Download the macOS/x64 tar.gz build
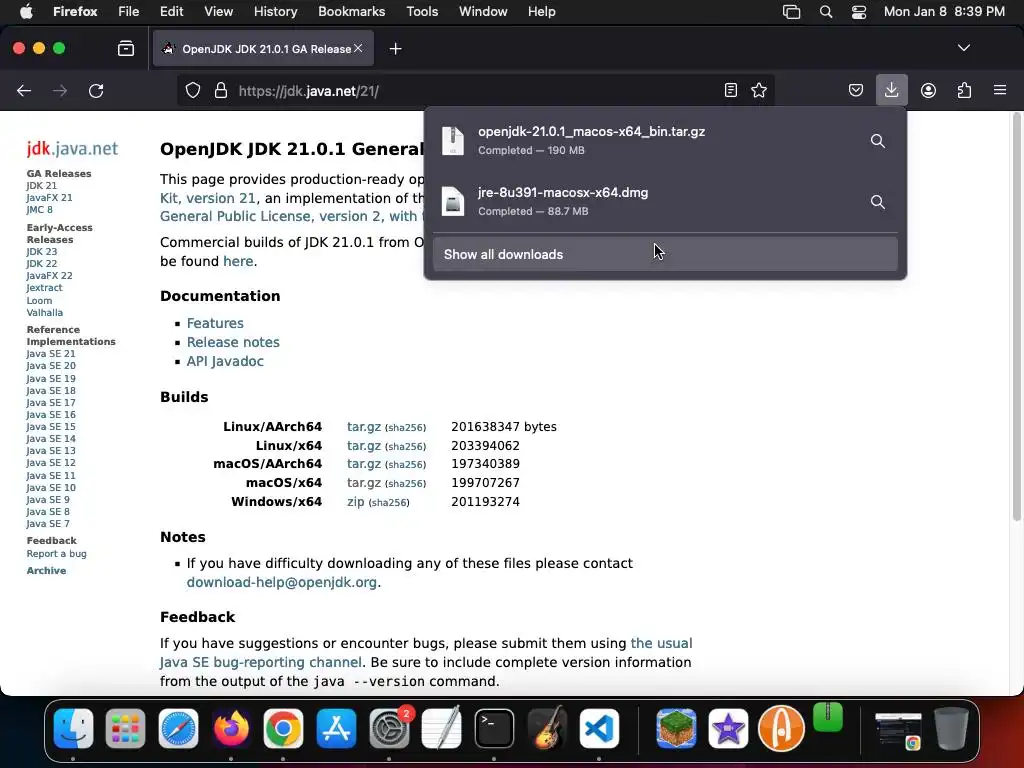The width and height of the screenshot is (1024, 768). [x=364, y=483]
